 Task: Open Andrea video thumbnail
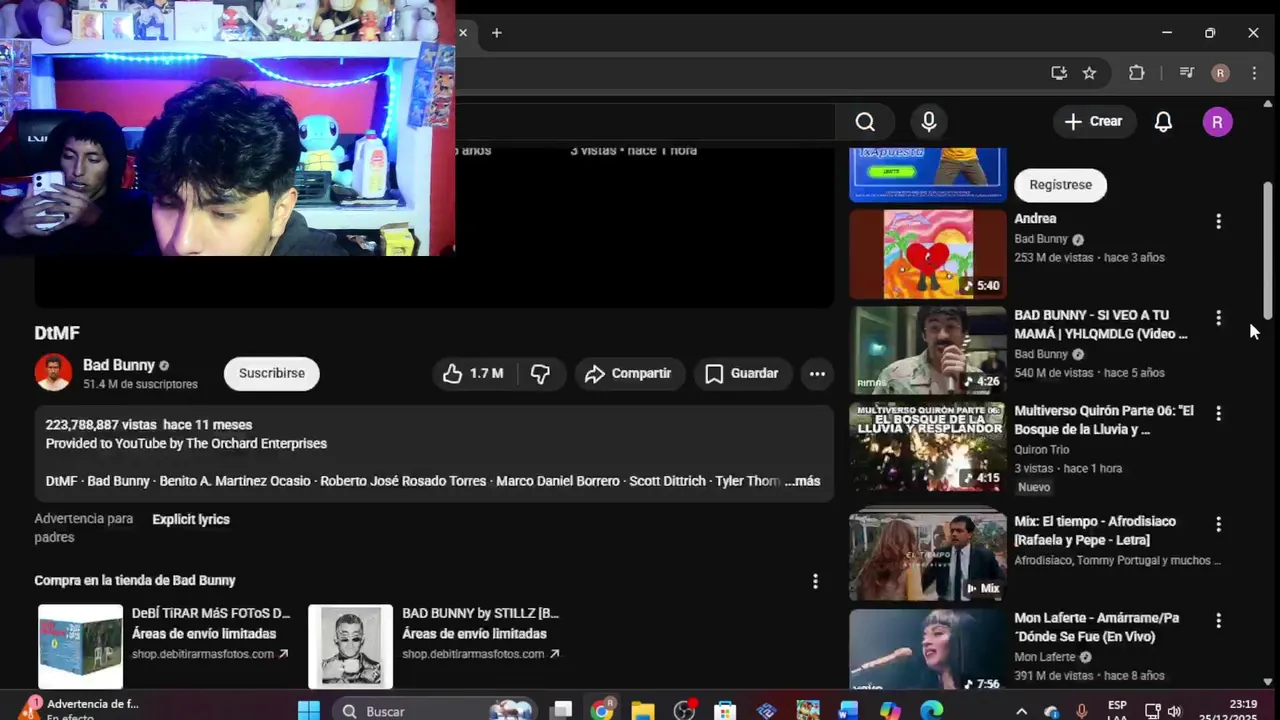[928, 254]
